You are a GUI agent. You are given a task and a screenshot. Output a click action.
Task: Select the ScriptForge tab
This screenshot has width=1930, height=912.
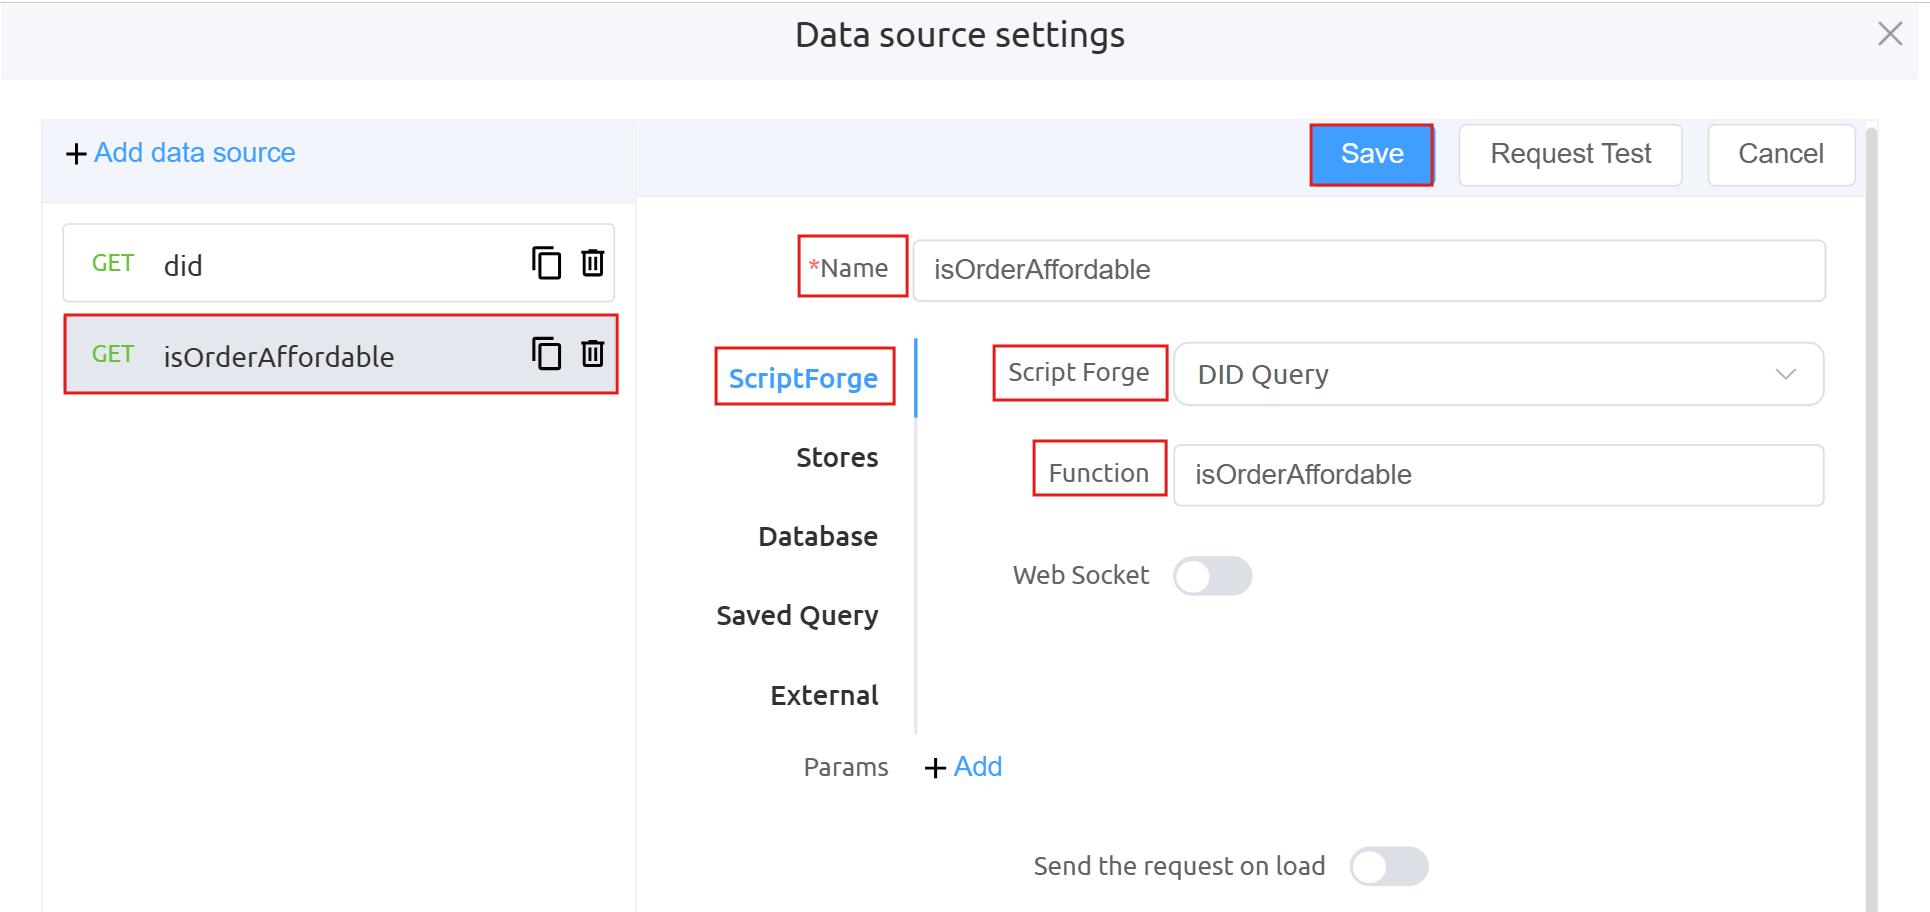(803, 378)
